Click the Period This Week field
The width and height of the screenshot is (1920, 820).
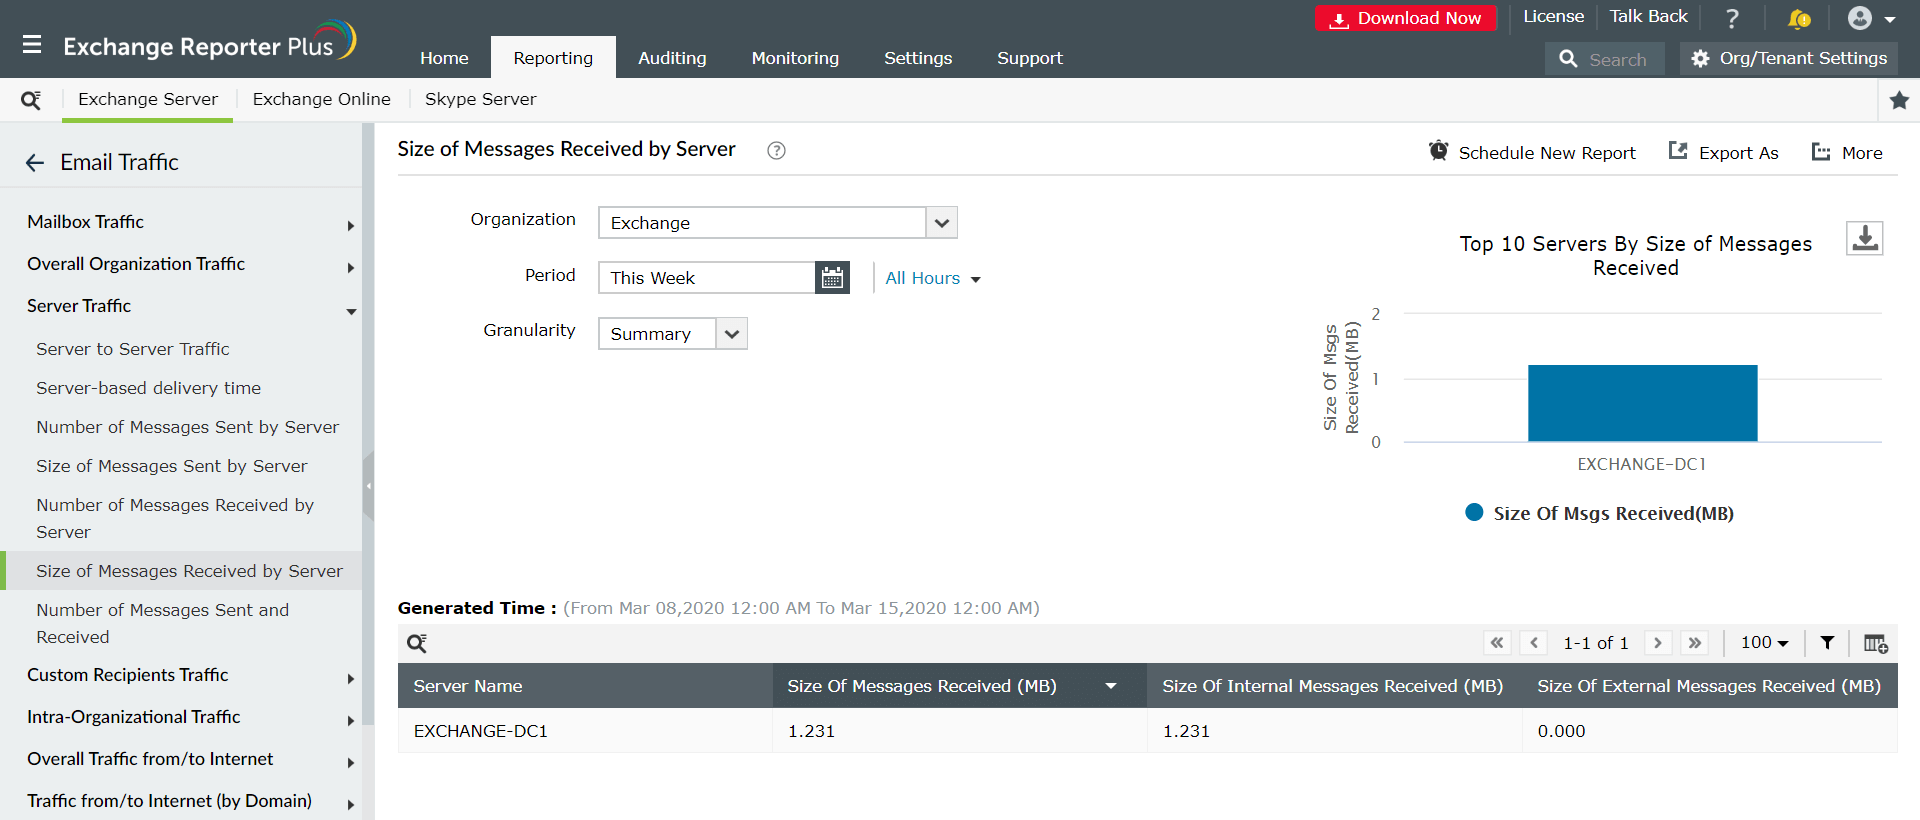(x=707, y=278)
